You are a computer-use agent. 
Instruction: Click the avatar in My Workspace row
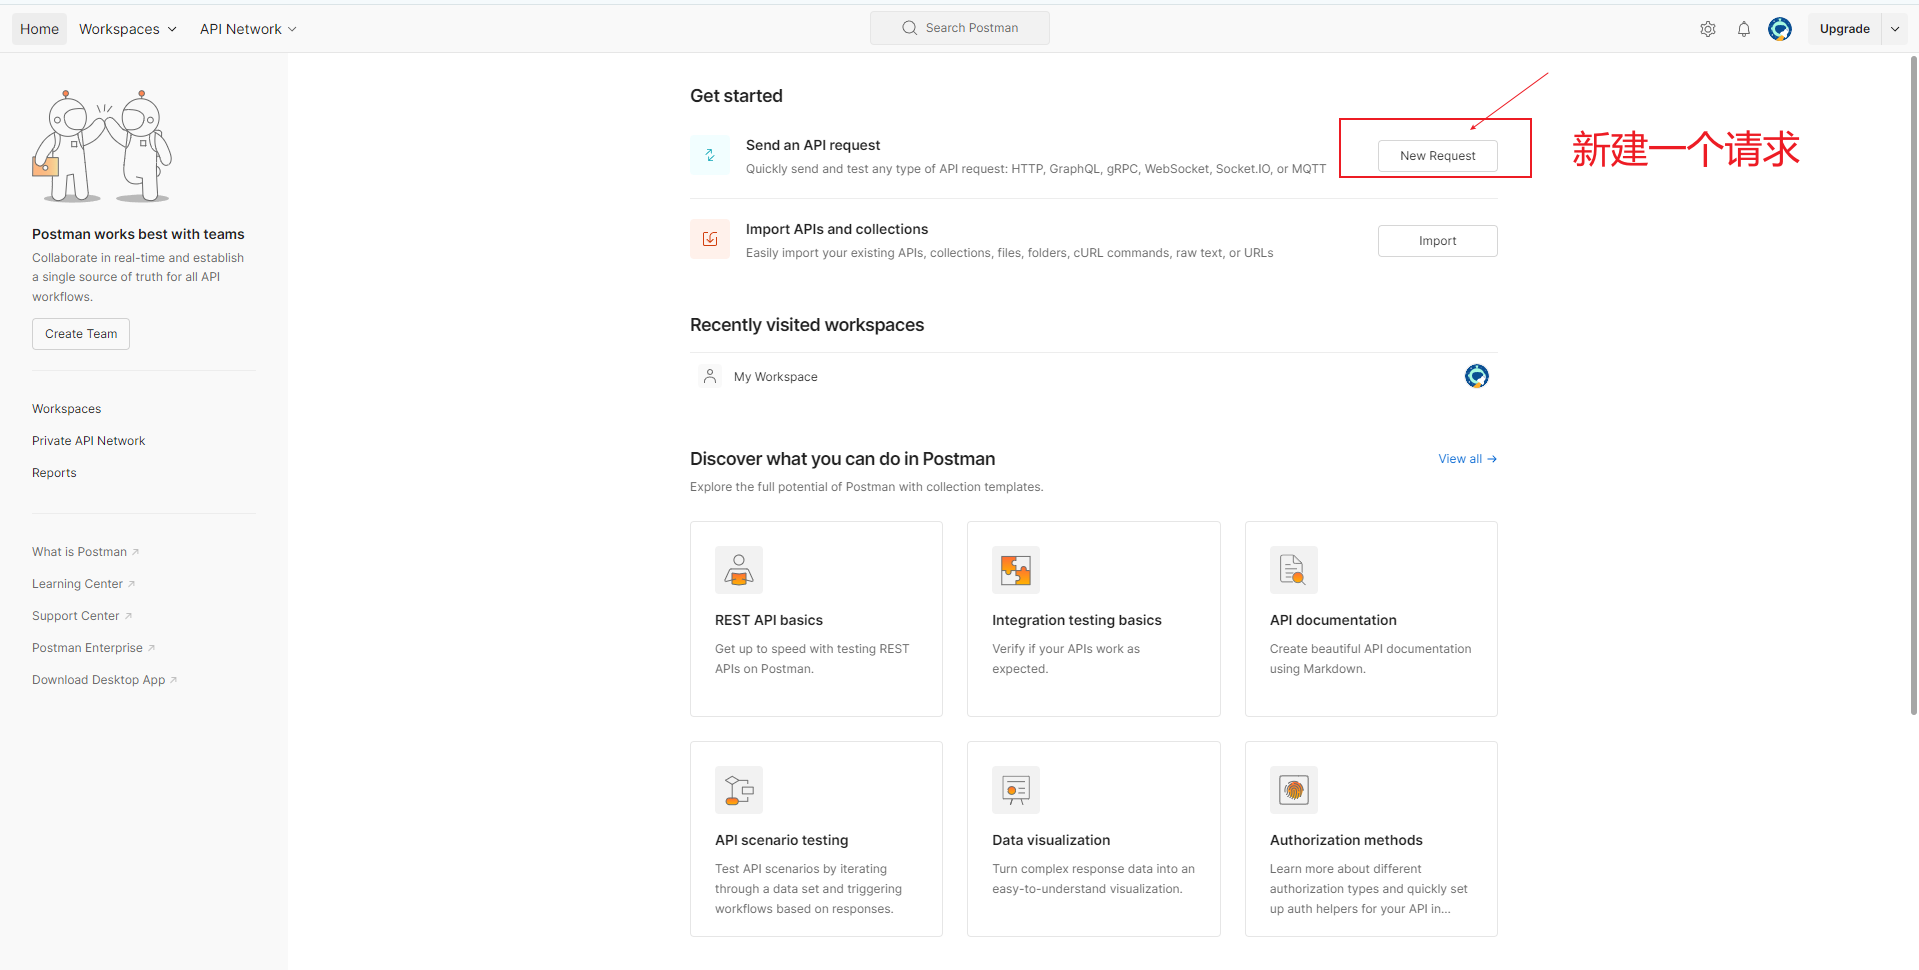click(x=1477, y=376)
